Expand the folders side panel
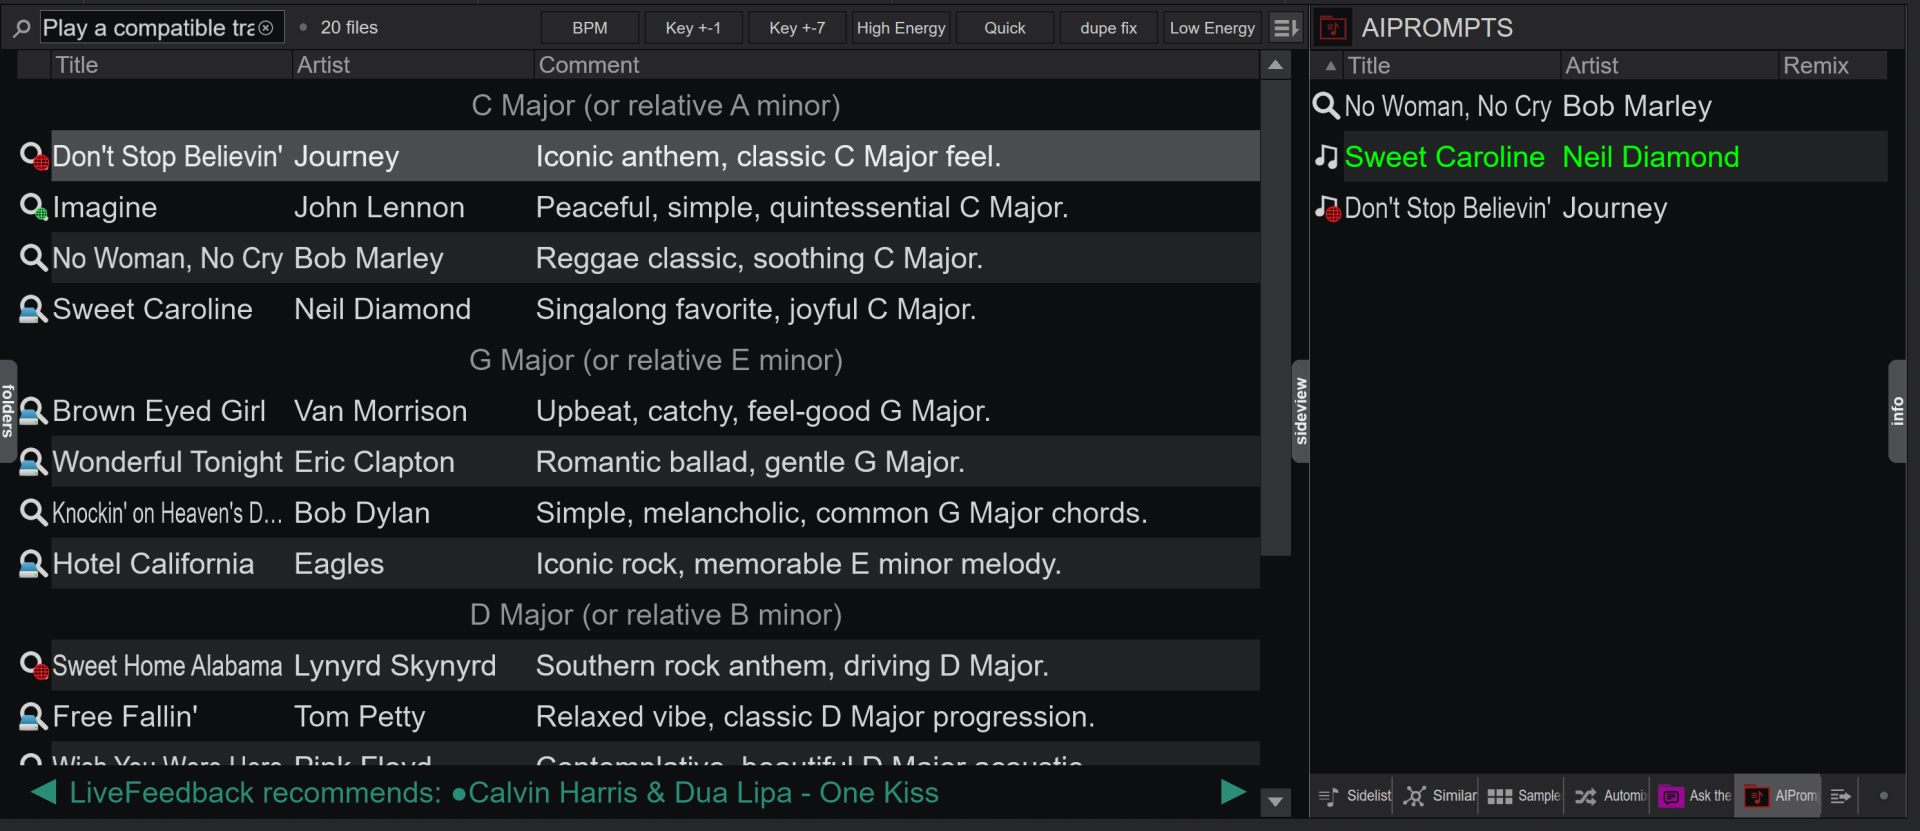The image size is (1920, 831). [x=8, y=411]
